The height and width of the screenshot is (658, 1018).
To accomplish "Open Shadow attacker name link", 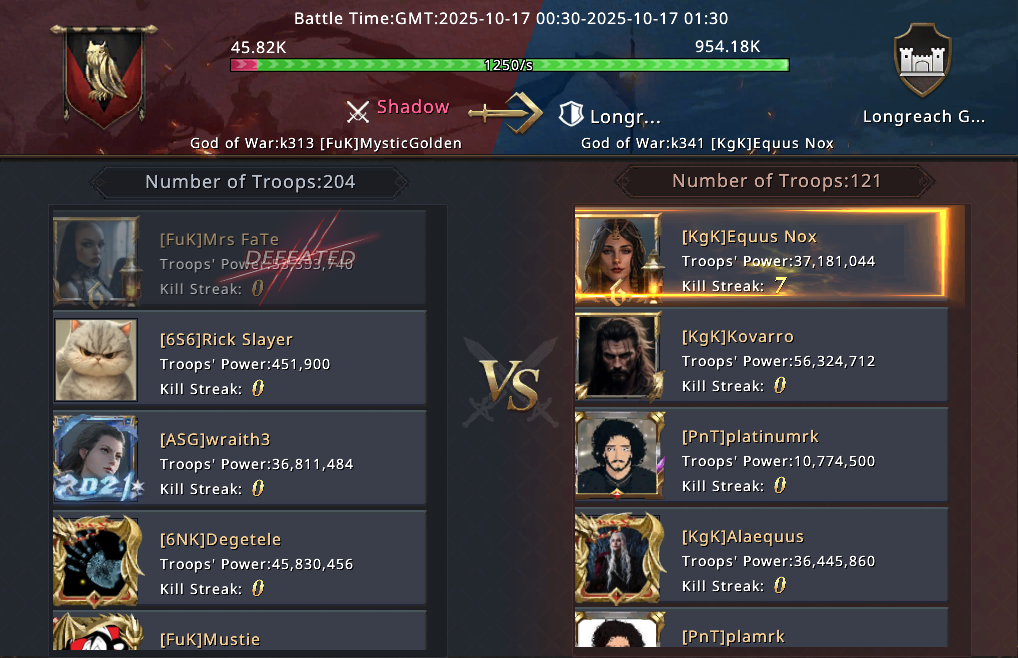I will click(x=413, y=107).
